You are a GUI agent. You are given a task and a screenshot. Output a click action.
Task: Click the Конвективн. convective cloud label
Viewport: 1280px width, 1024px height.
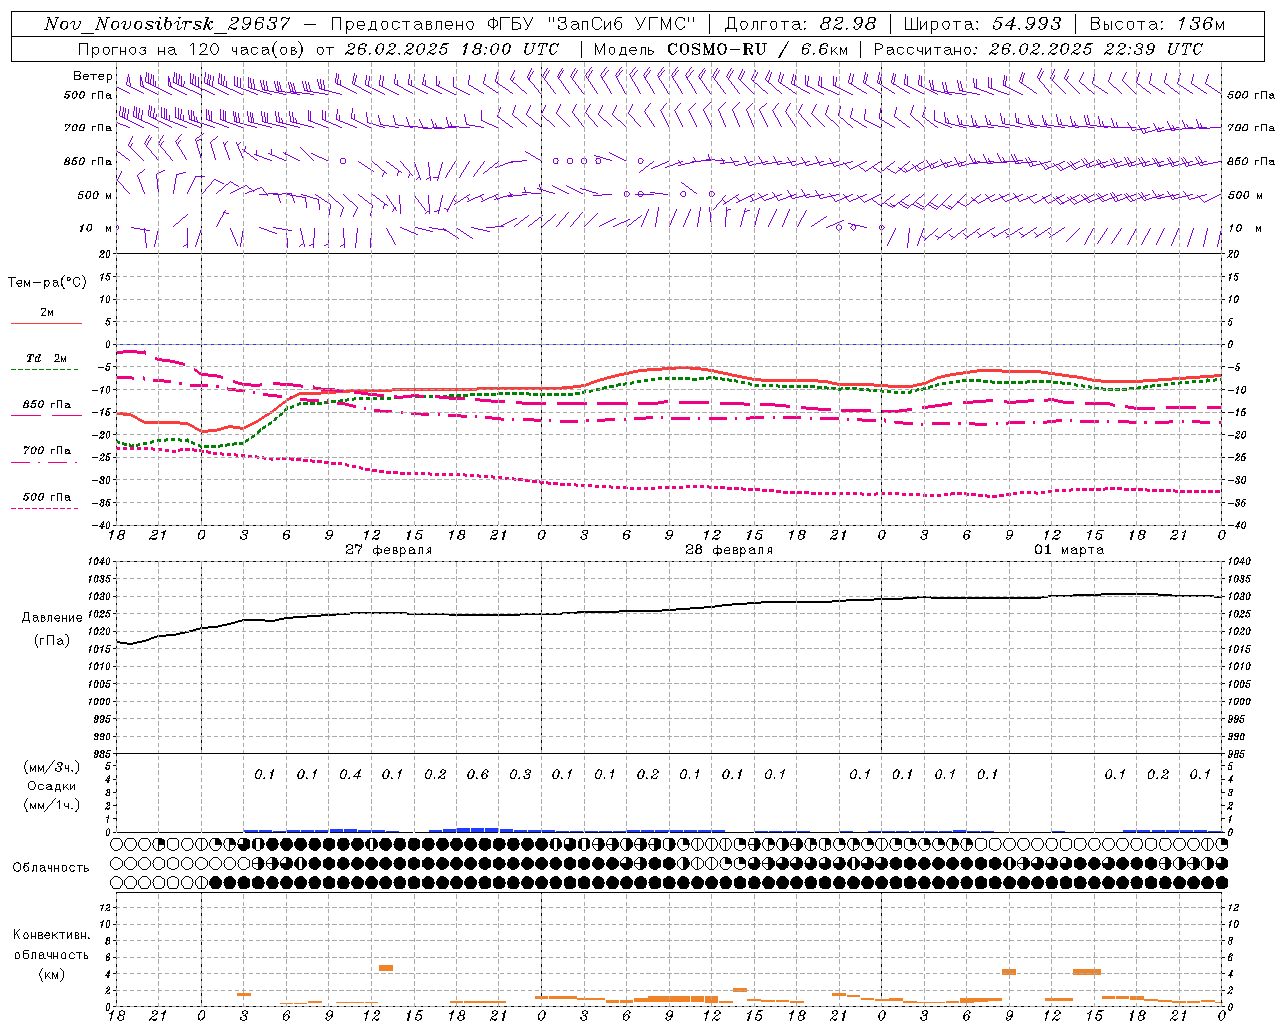pyautogui.click(x=51, y=935)
